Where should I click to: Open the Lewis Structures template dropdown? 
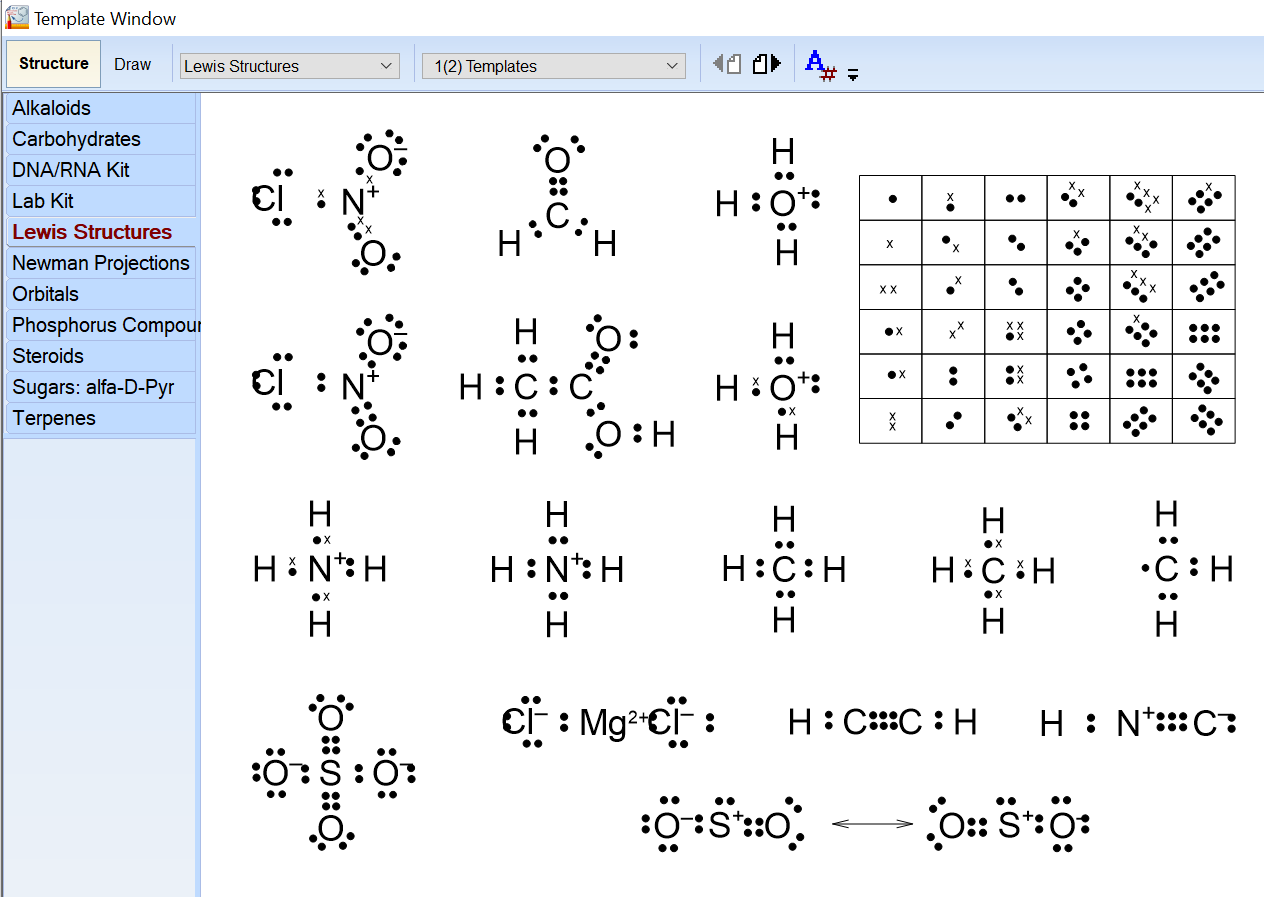coord(288,66)
